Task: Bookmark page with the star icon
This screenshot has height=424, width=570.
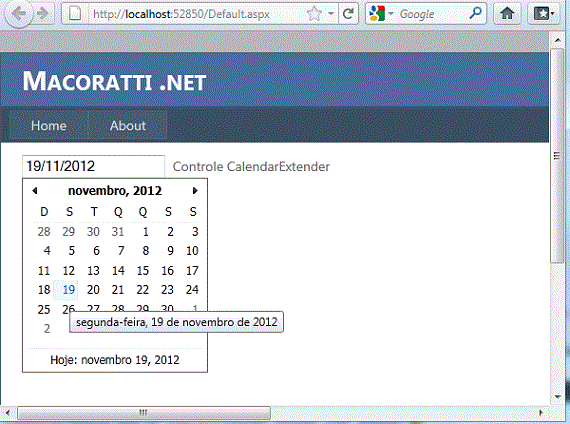Action: point(314,14)
